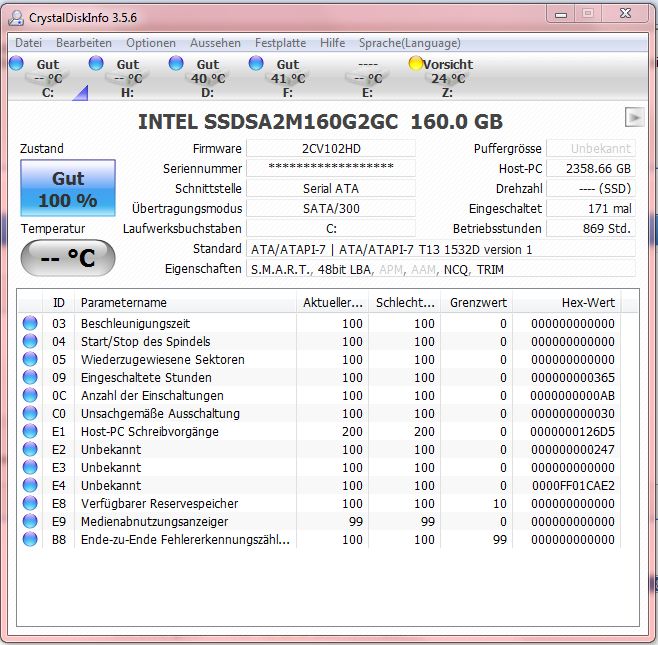The height and width of the screenshot is (645, 658).
Task: Click the temperature display button
Action: [x=68, y=258]
